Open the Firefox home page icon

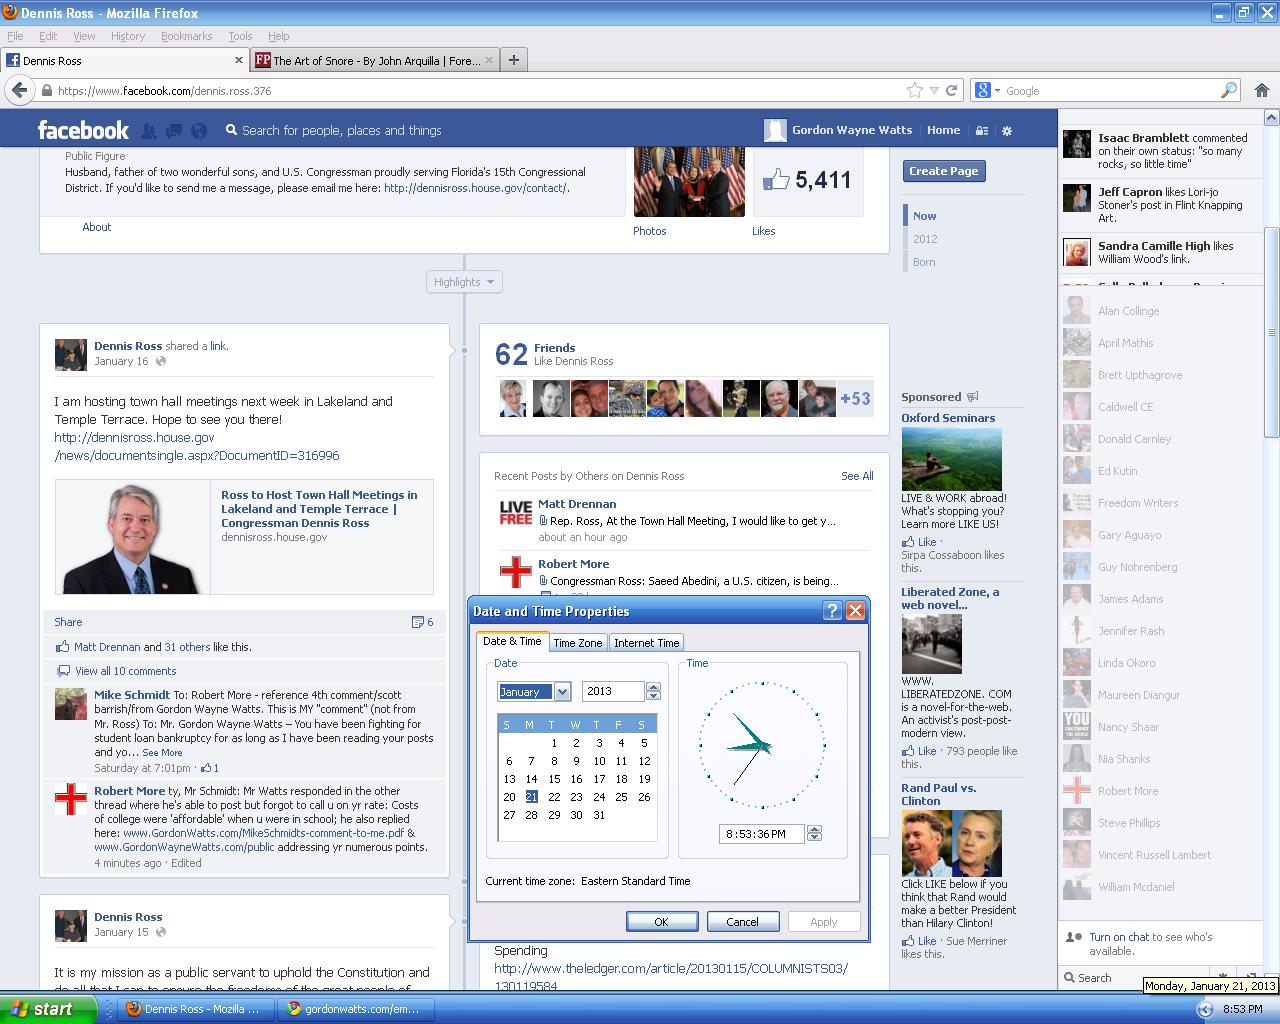1262,90
